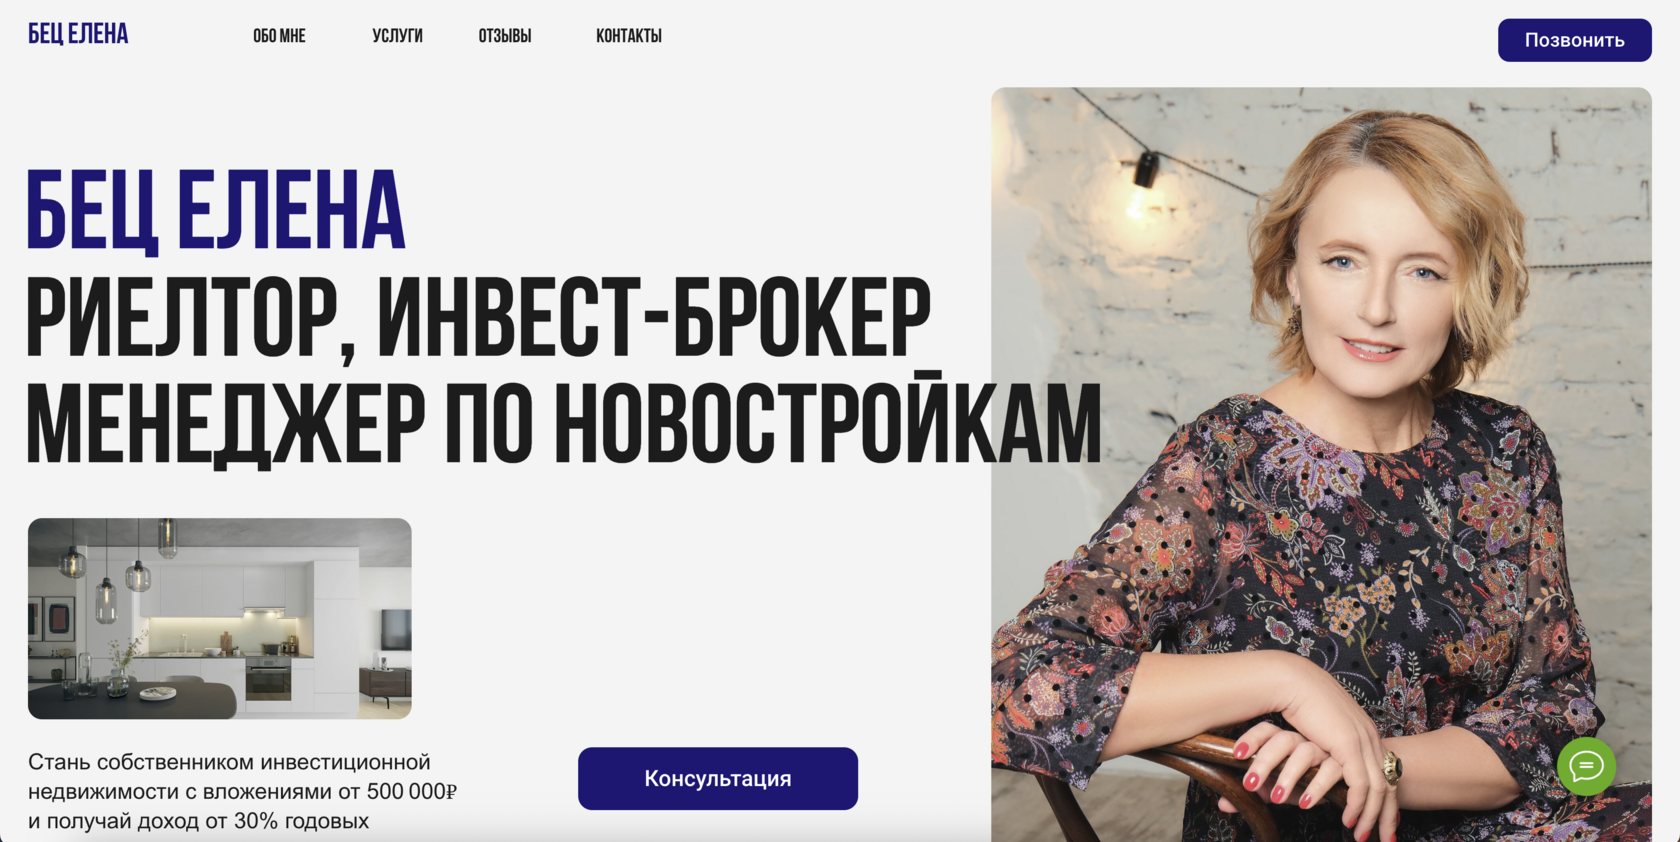Click the large blue БЕЦ ЕЛЕНА heading
Screen dimensions: 1680x842
tap(216, 212)
